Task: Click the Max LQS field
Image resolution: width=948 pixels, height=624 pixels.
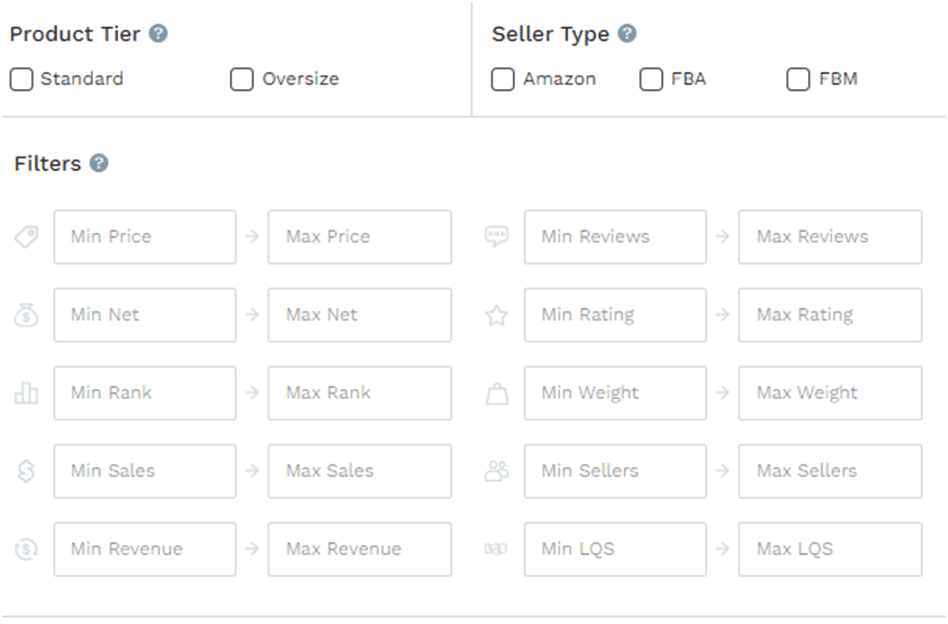Action: 830,549
